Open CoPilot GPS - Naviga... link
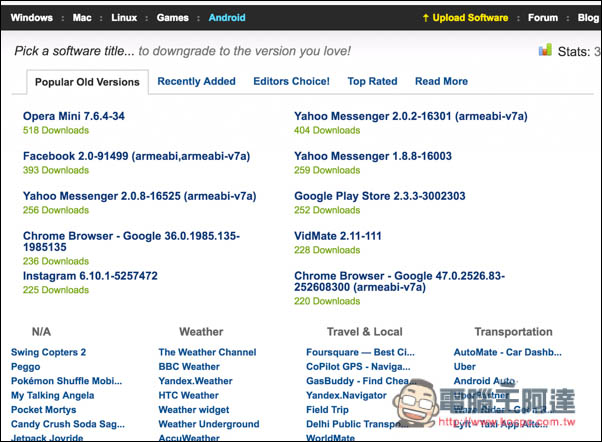 358,367
